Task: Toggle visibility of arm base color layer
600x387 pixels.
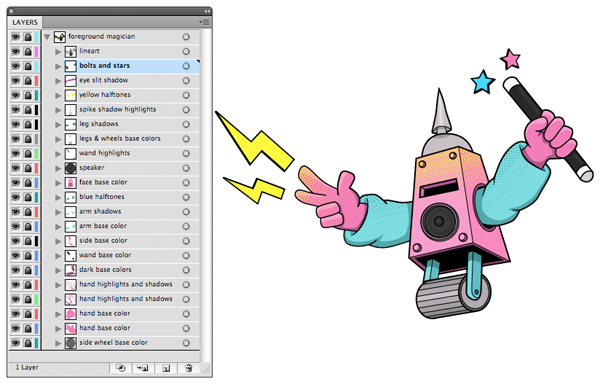Action: click(x=15, y=226)
